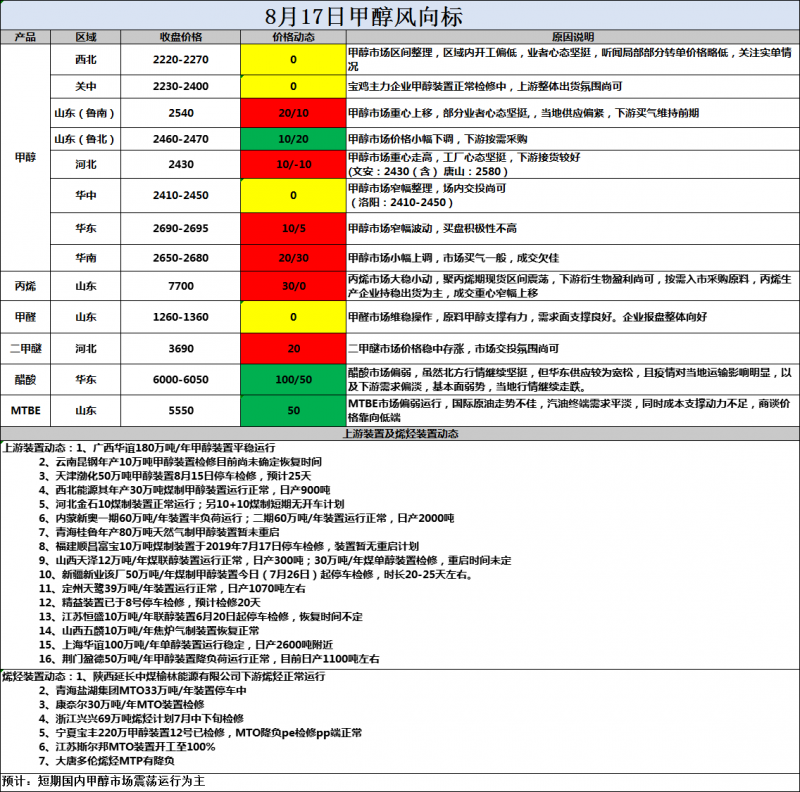Select price cell 2650-2680
Image resolution: width=800 pixels, height=792 pixels.
[181, 258]
